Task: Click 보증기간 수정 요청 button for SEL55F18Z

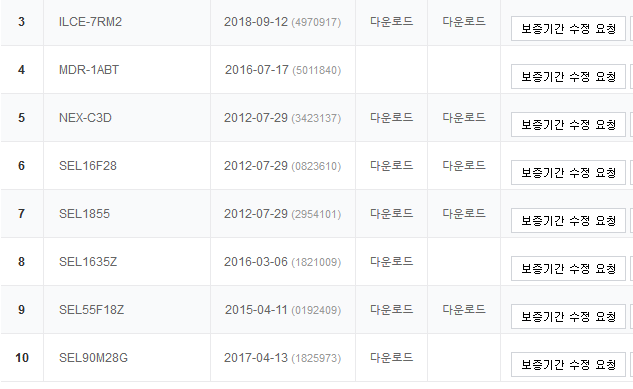Action: click(568, 317)
